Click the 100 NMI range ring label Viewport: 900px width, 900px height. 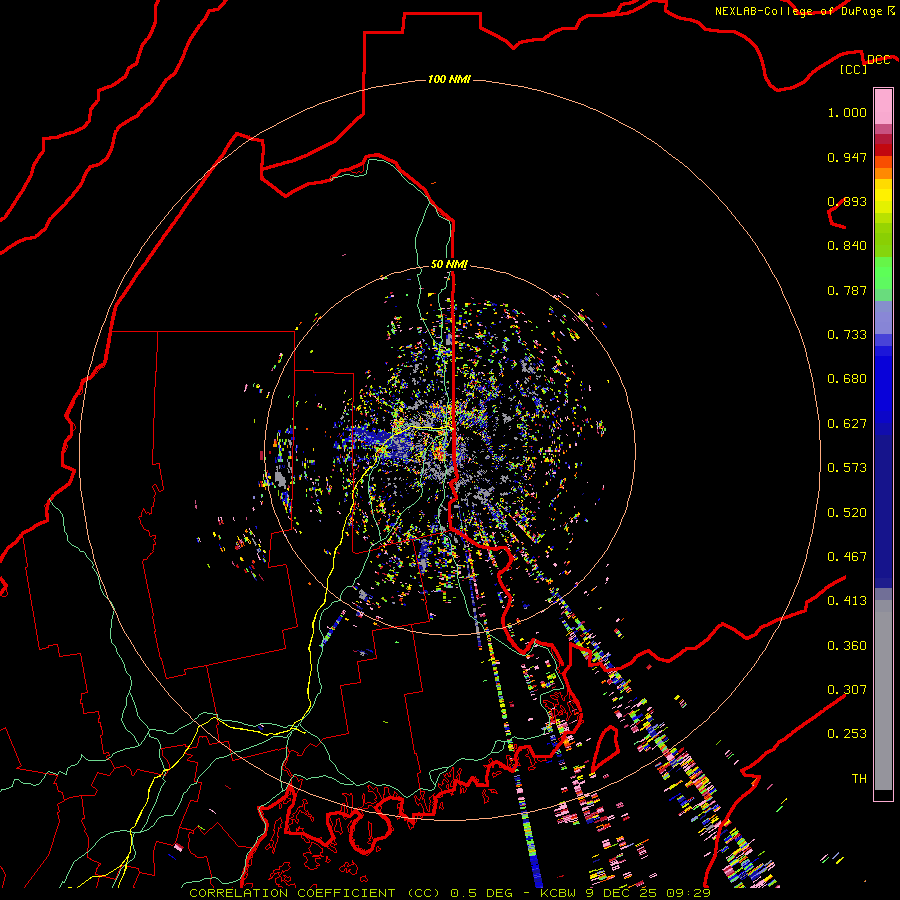click(449, 79)
